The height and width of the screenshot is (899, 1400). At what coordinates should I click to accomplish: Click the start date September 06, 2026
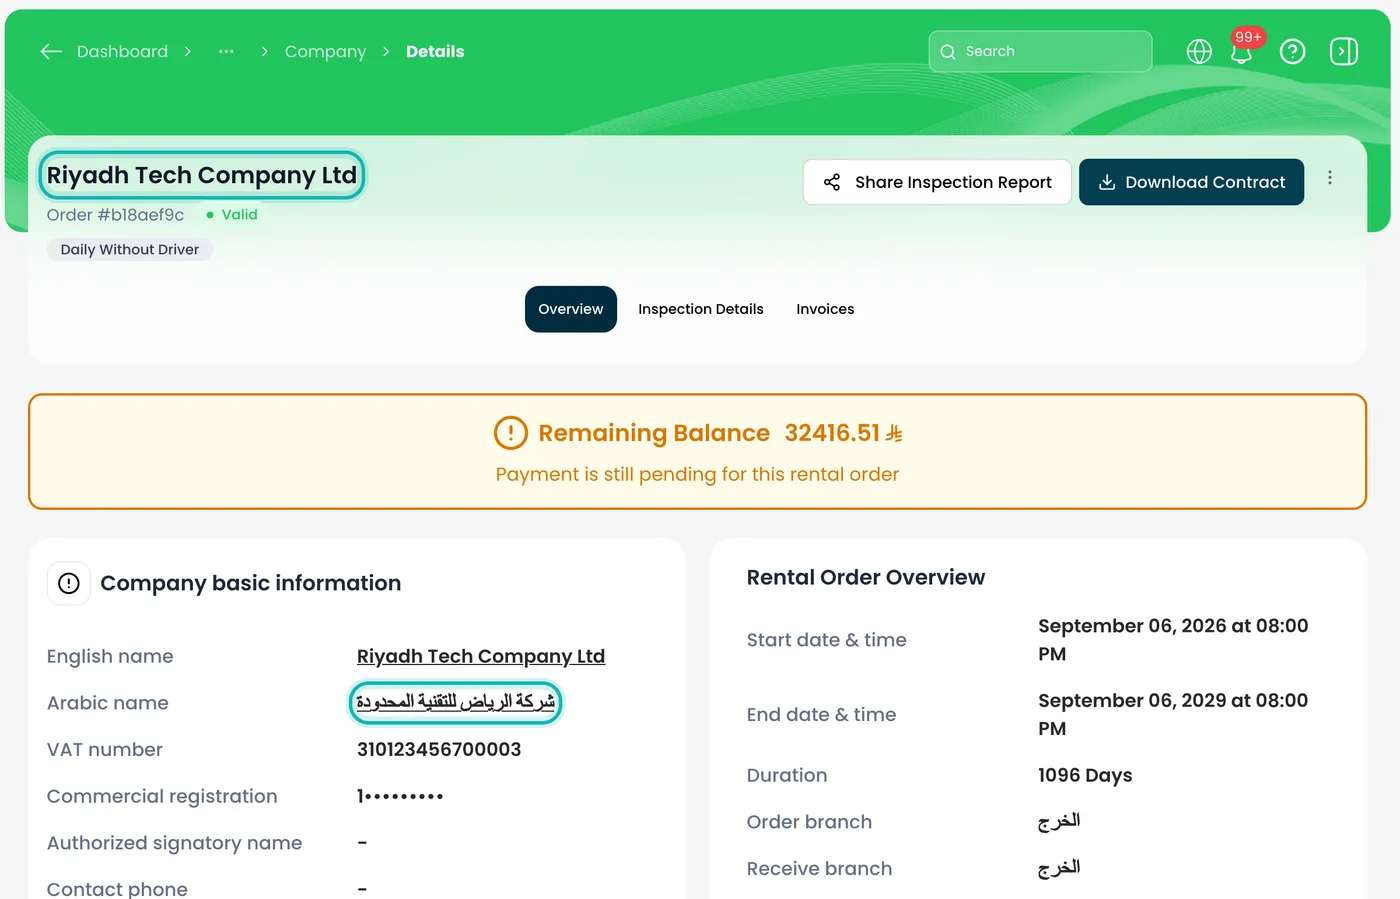[1173, 640]
